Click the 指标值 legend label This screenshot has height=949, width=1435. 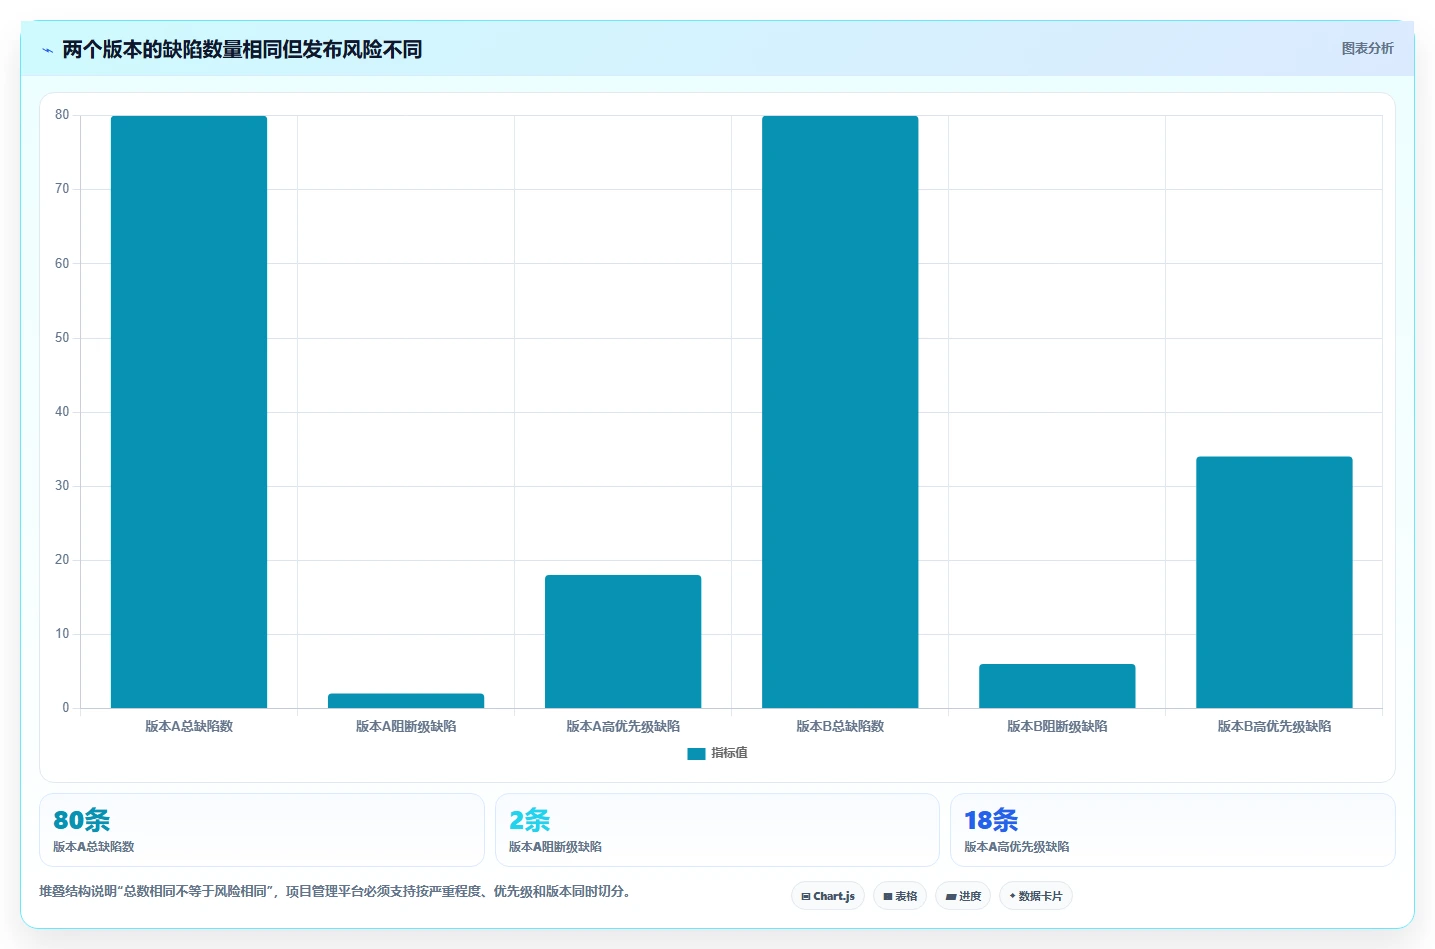pos(729,753)
